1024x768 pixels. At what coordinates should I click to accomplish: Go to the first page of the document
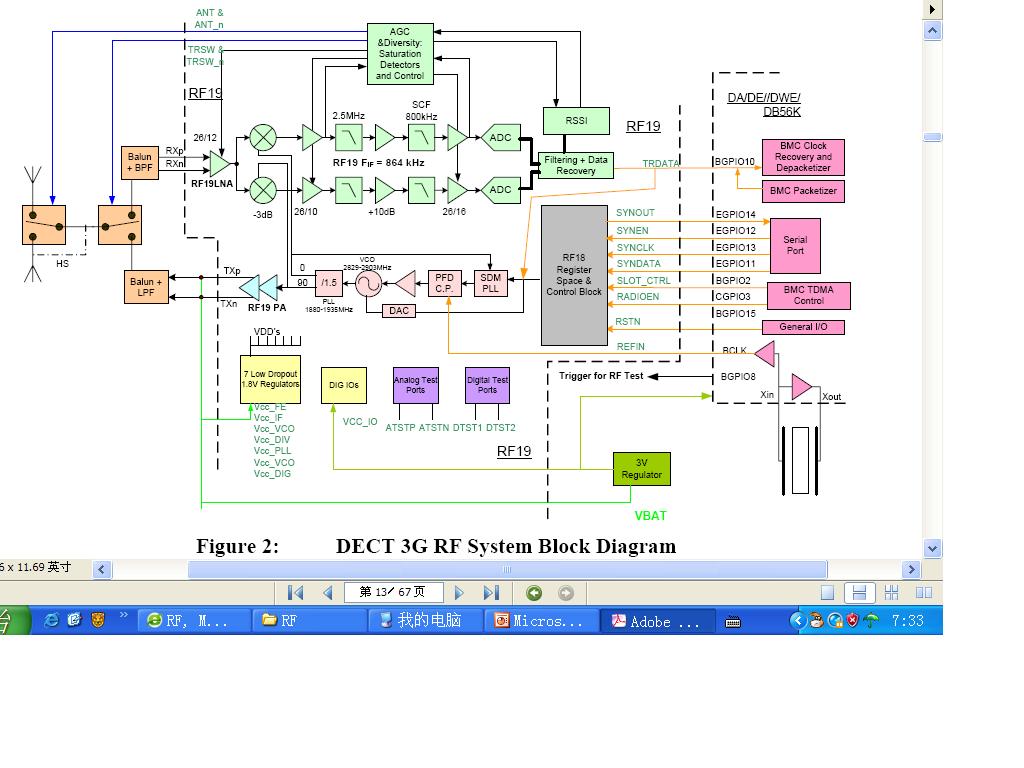click(295, 592)
